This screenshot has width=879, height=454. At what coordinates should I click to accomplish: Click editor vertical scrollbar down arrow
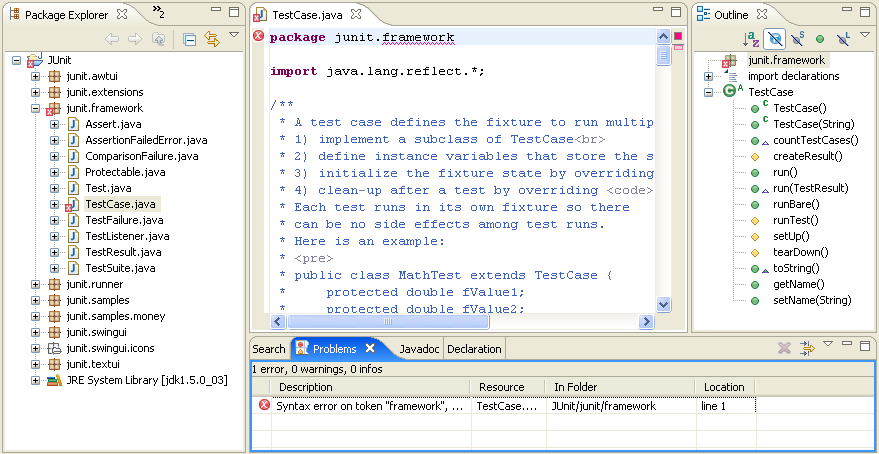(x=664, y=304)
